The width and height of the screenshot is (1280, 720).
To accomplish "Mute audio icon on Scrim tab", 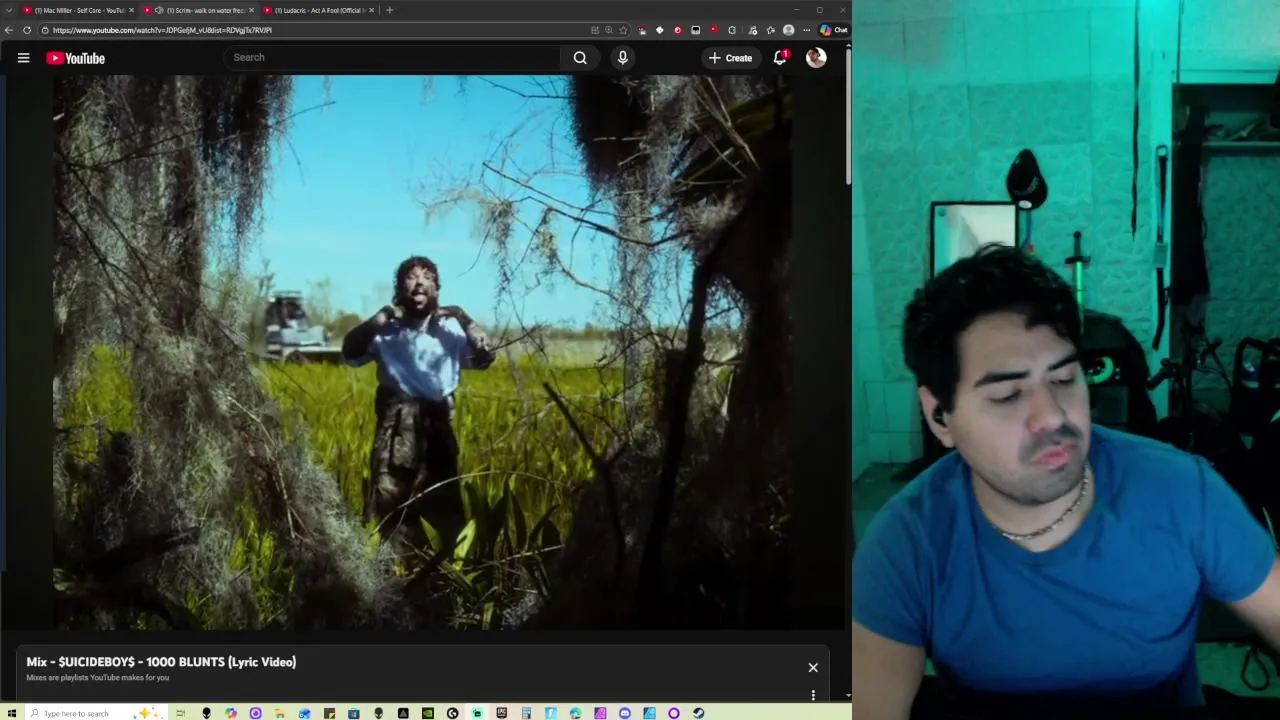I will click(159, 10).
